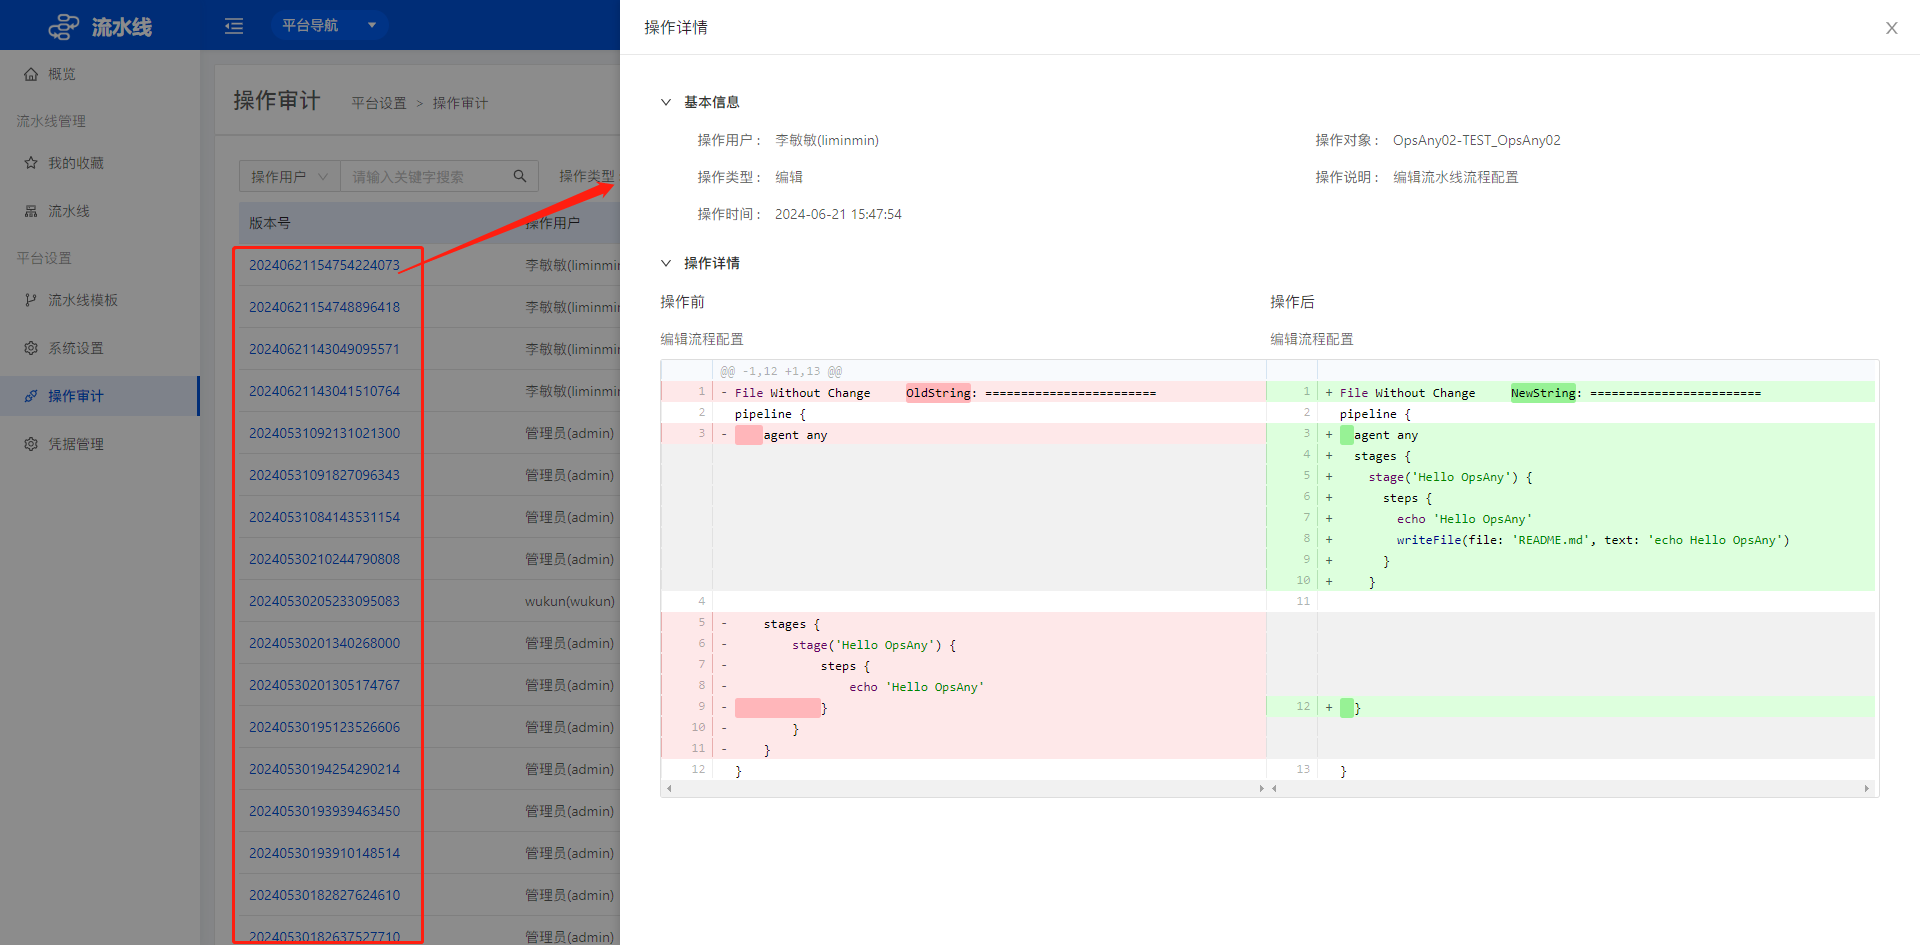
Task: Open version 20240530201305174767
Action: [x=324, y=685]
